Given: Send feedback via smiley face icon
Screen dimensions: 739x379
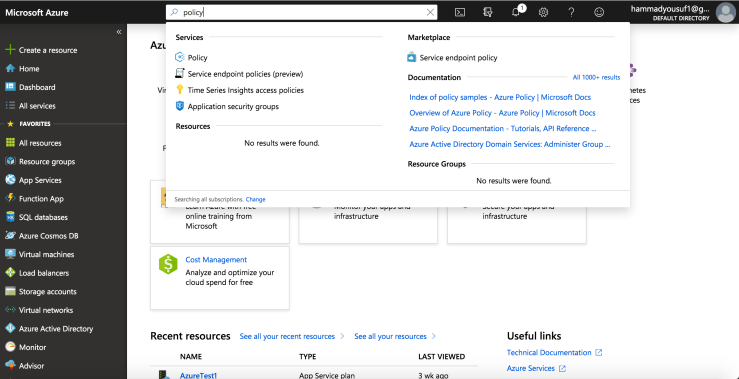Looking at the screenshot, I should click(599, 13).
